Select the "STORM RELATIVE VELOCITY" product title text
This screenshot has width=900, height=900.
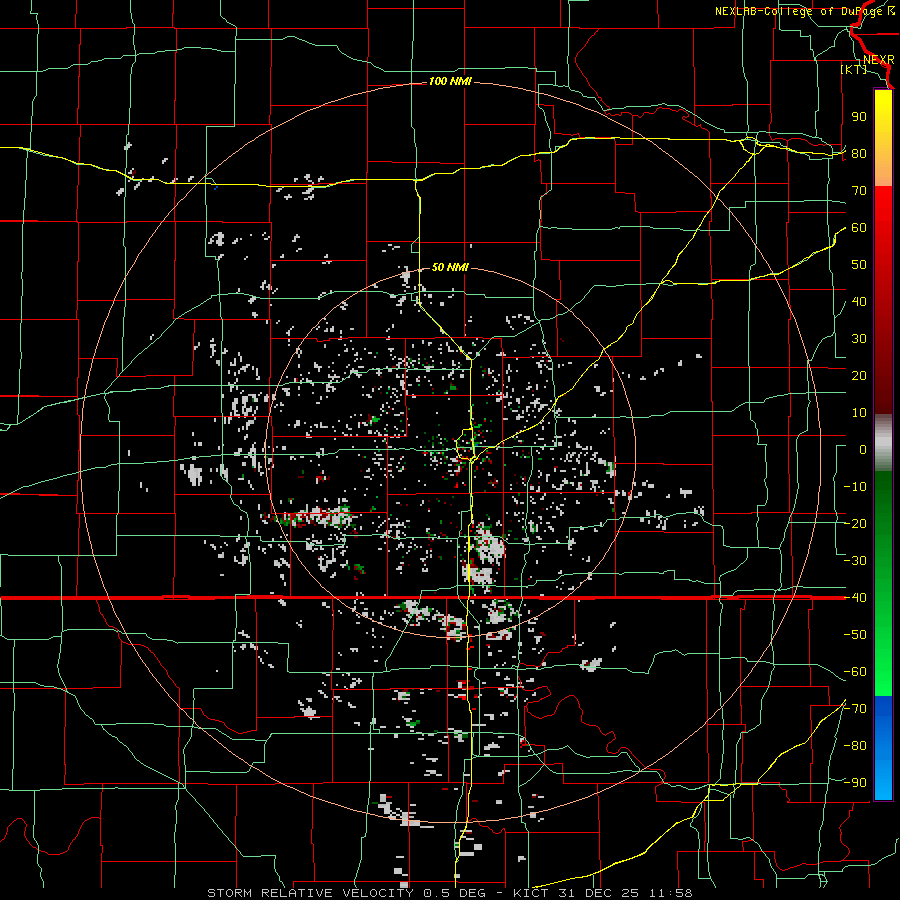[x=310, y=893]
